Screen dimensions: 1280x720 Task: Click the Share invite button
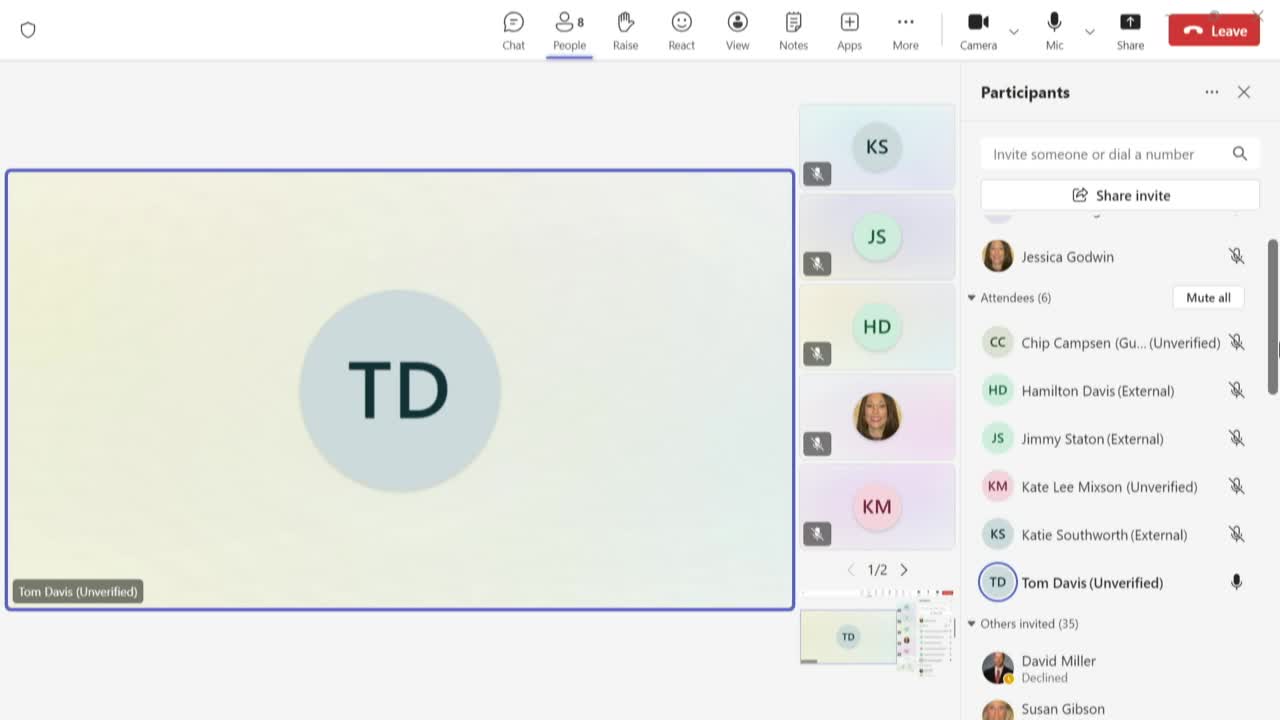pos(1120,195)
